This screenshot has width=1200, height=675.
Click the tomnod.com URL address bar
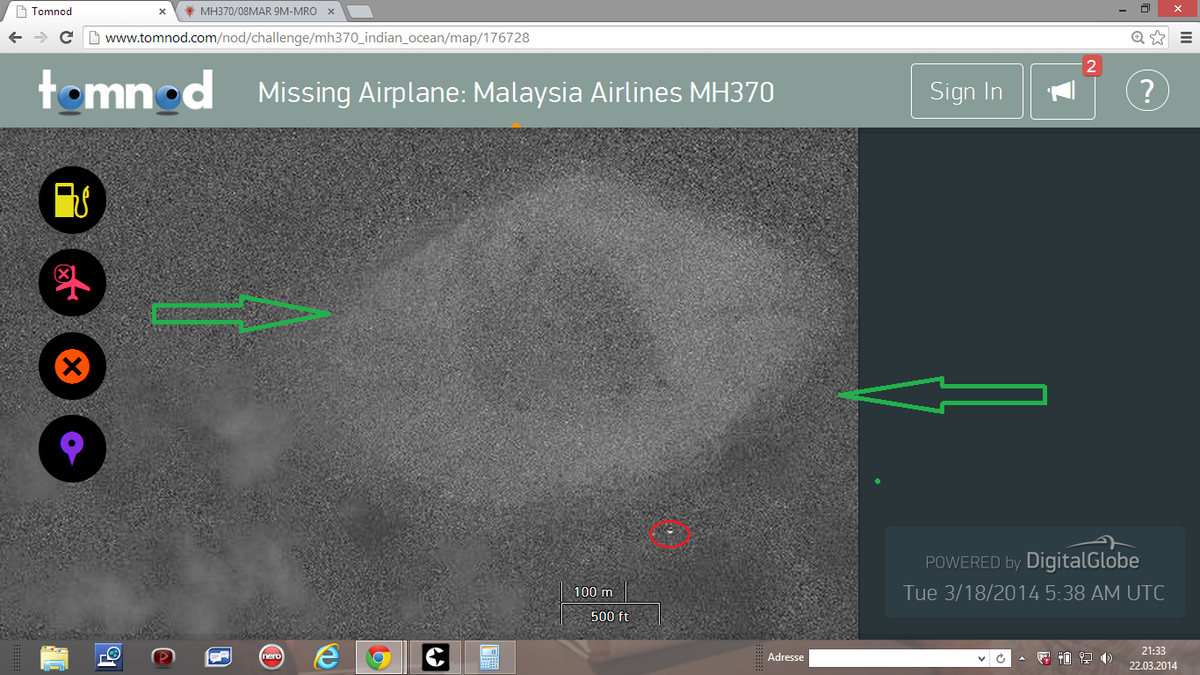600,38
